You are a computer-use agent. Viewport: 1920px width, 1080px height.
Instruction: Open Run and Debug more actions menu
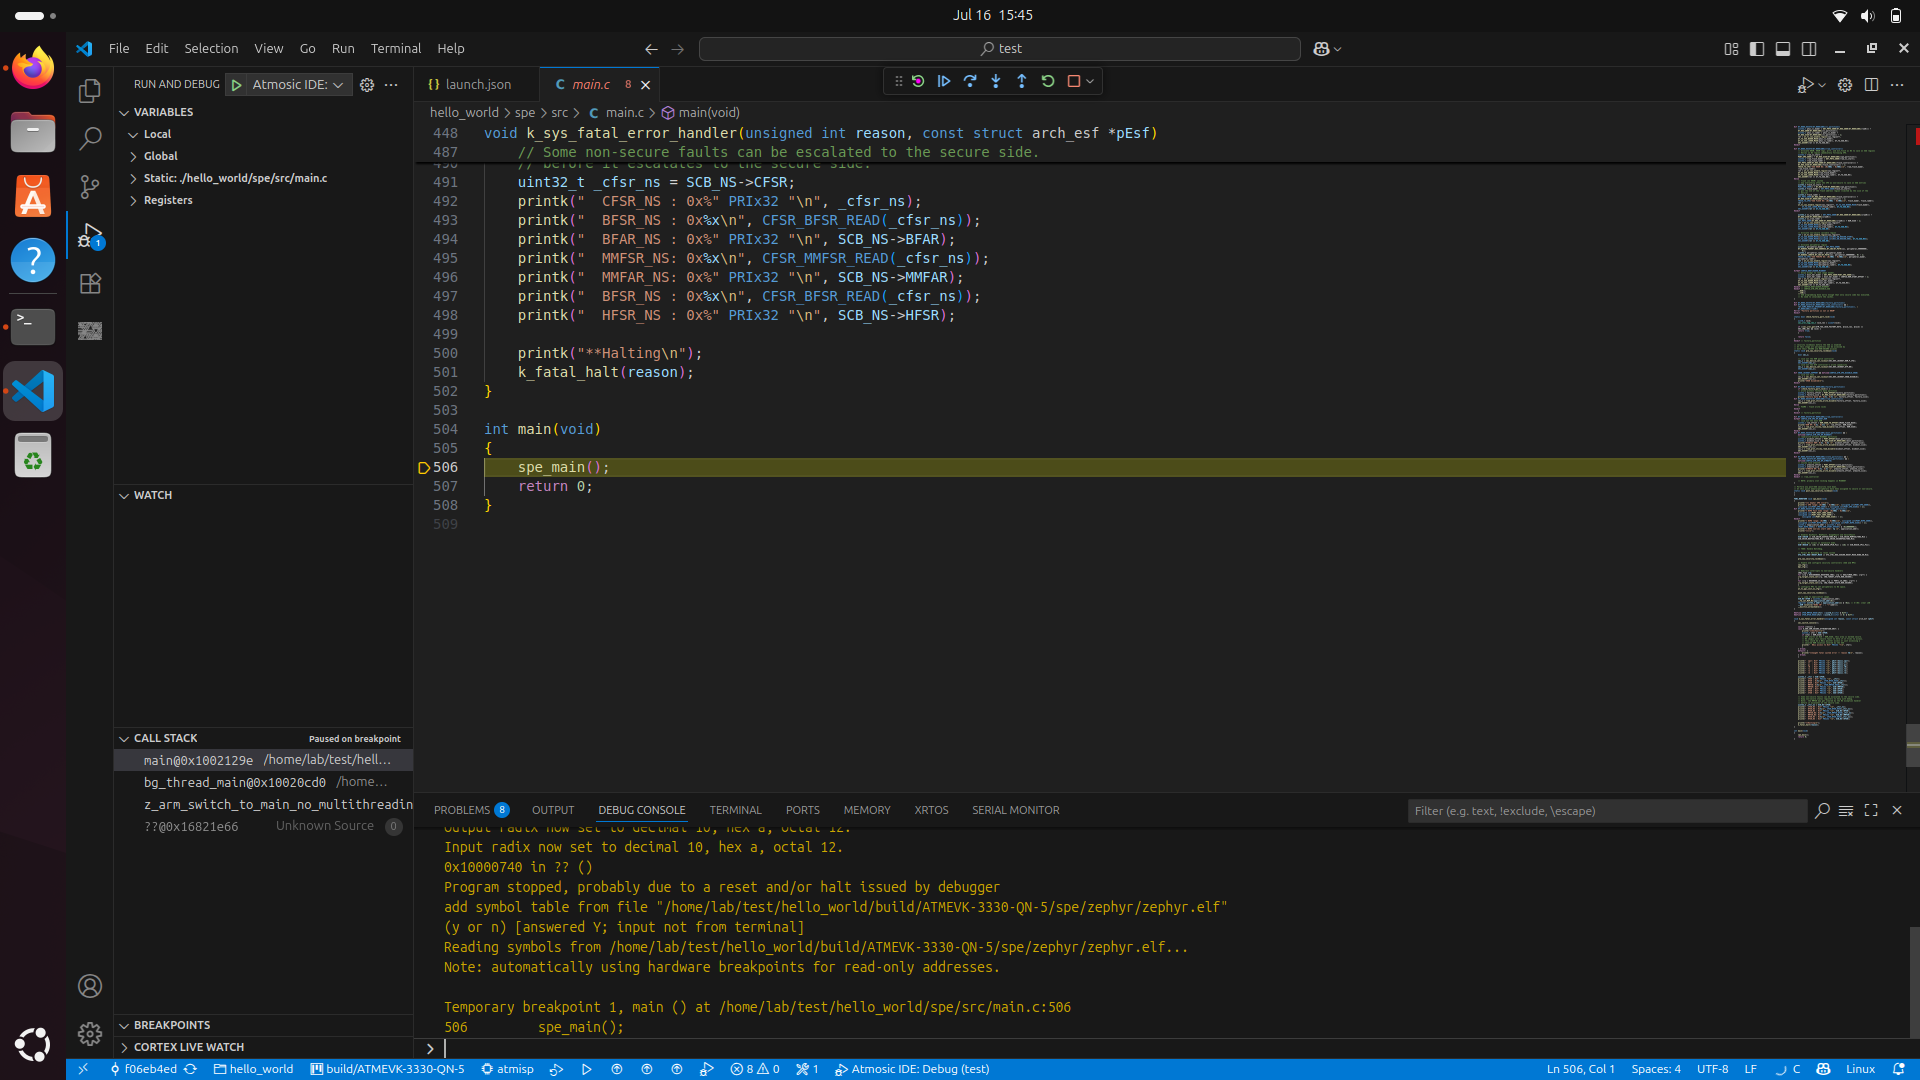(391, 85)
